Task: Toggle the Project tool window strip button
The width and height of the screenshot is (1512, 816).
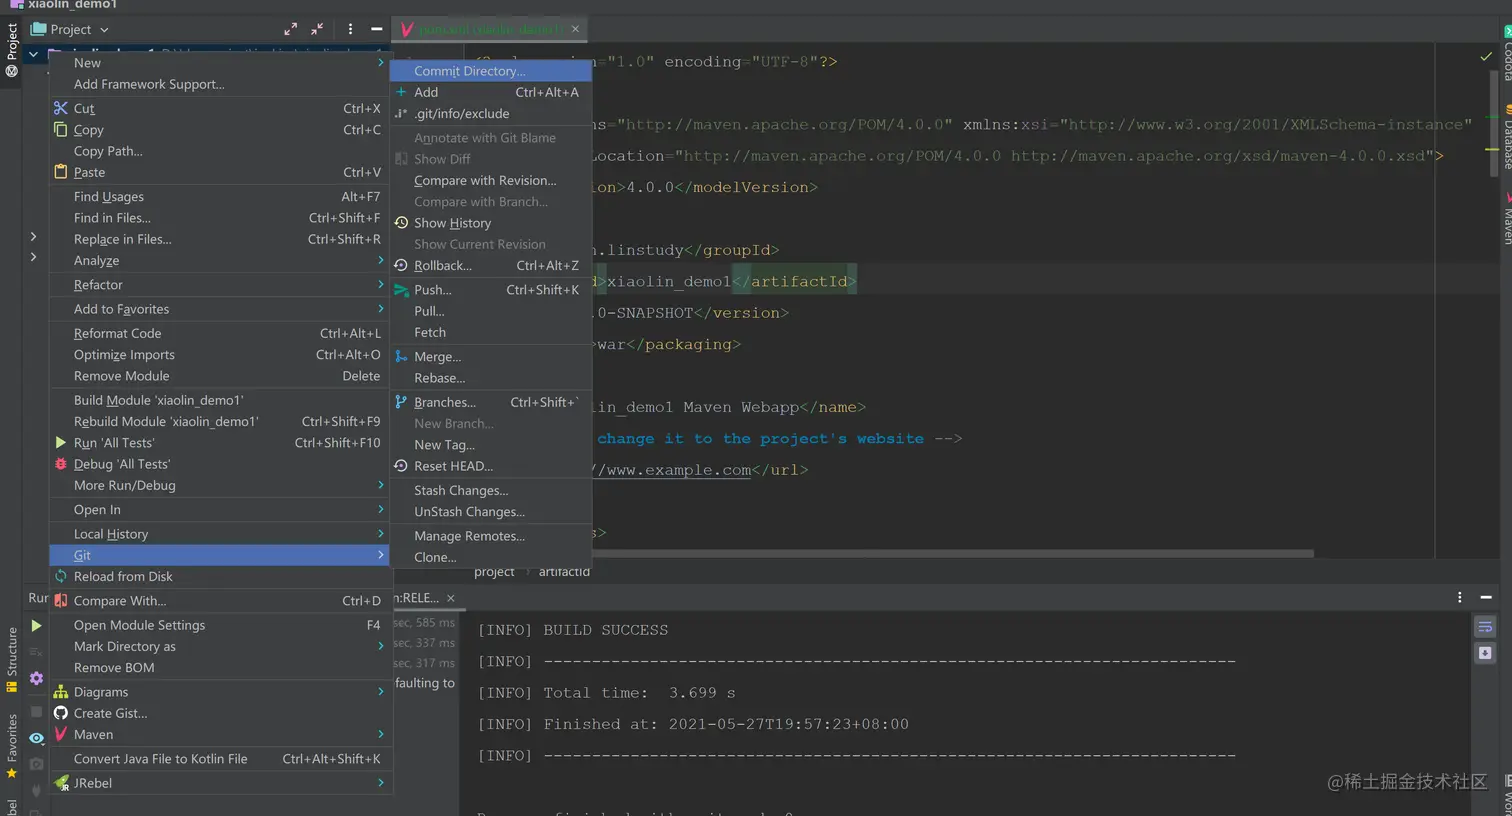Action: 11,50
